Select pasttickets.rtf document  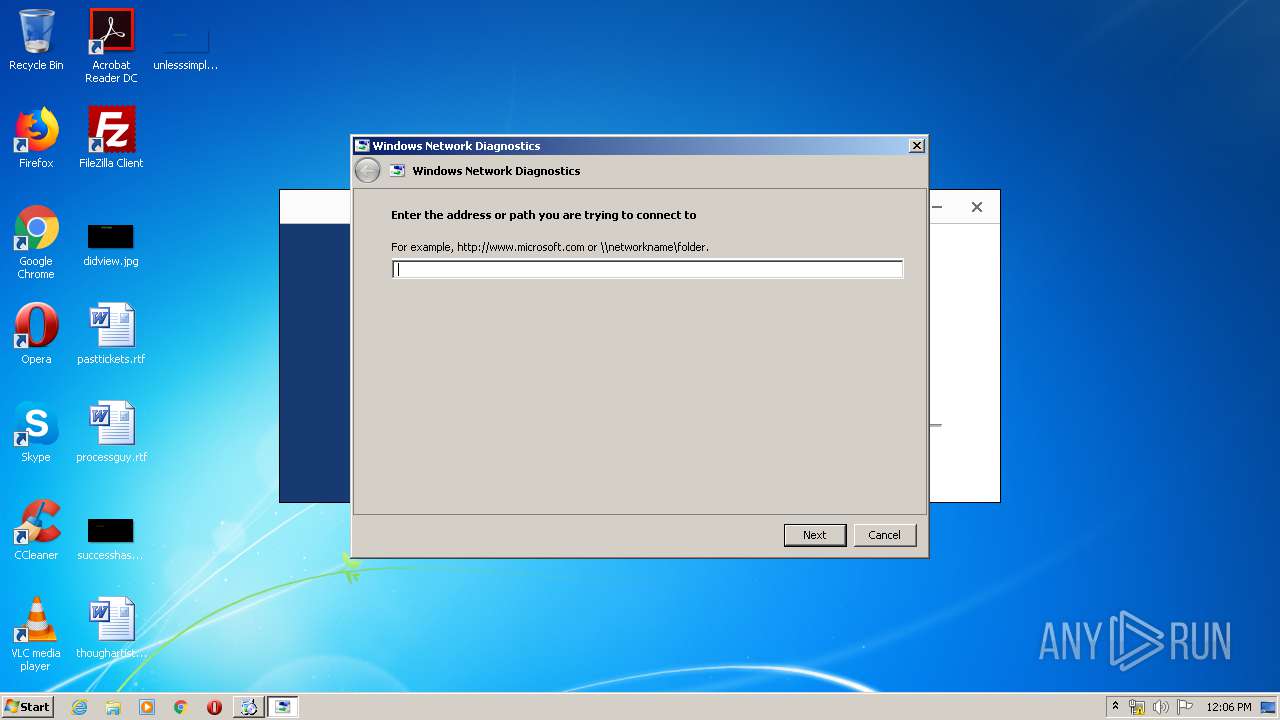click(x=111, y=334)
